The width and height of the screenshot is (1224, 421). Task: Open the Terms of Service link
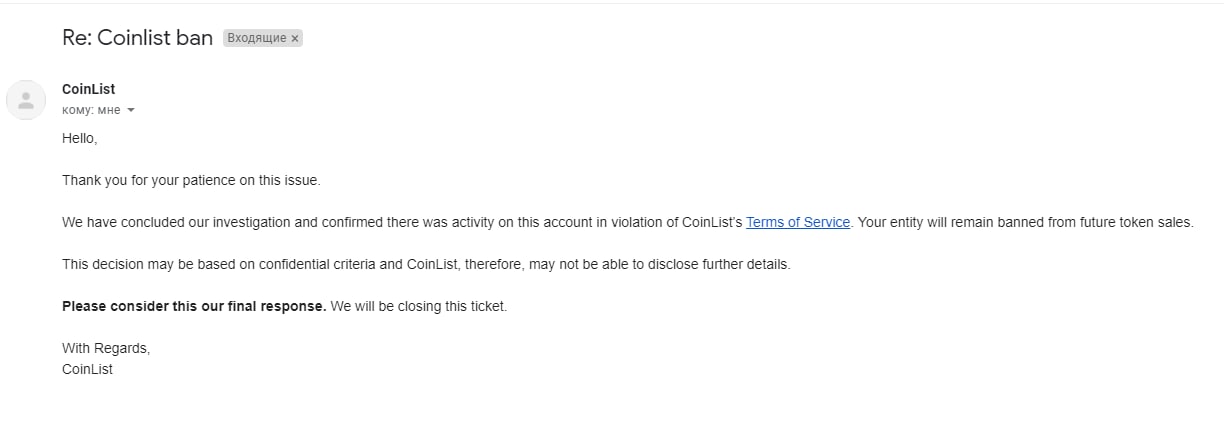(x=798, y=222)
